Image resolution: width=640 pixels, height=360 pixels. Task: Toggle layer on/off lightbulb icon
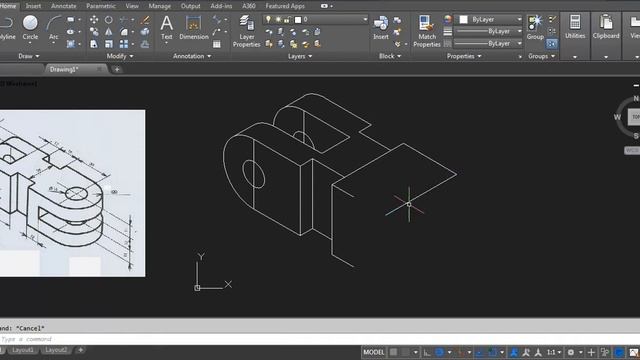click(x=268, y=19)
